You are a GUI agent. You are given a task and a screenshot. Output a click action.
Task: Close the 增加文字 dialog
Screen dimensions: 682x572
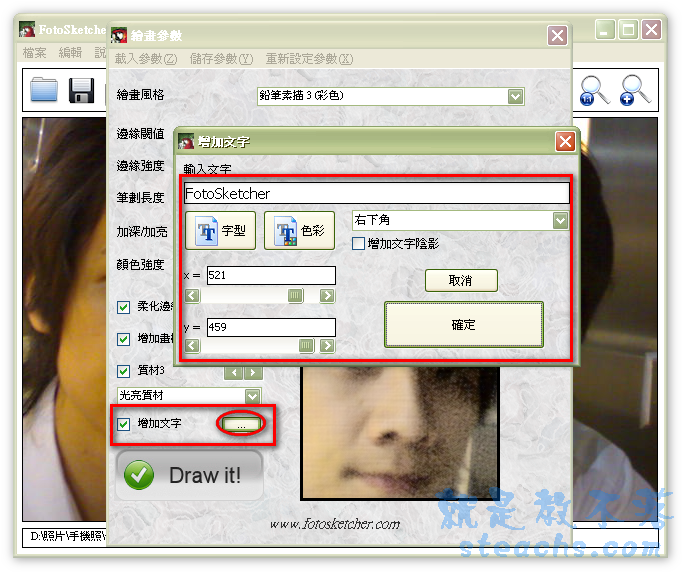click(x=565, y=141)
